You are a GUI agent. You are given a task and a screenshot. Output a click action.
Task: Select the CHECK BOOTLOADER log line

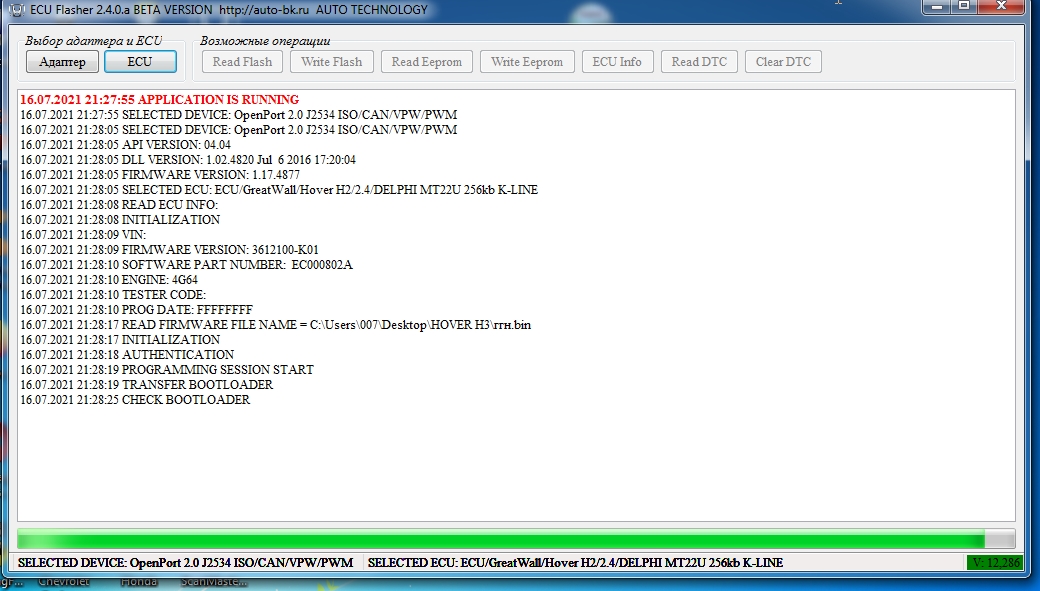click(135, 400)
